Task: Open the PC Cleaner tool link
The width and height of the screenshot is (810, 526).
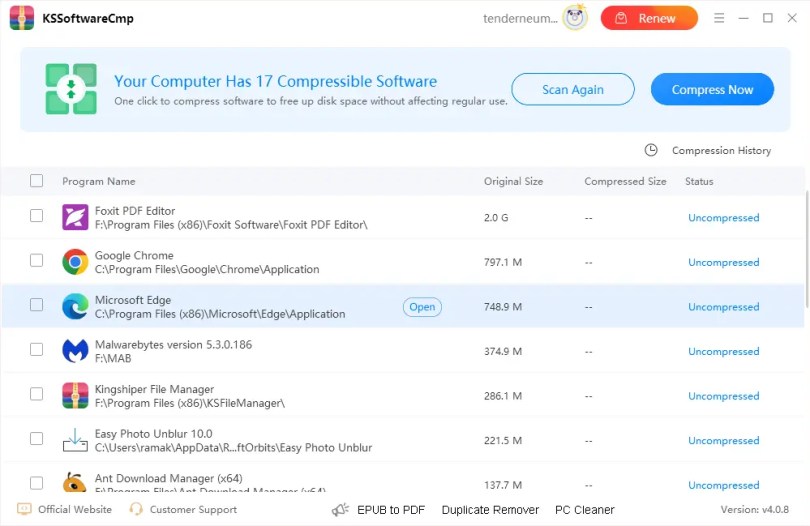Action: (585, 510)
